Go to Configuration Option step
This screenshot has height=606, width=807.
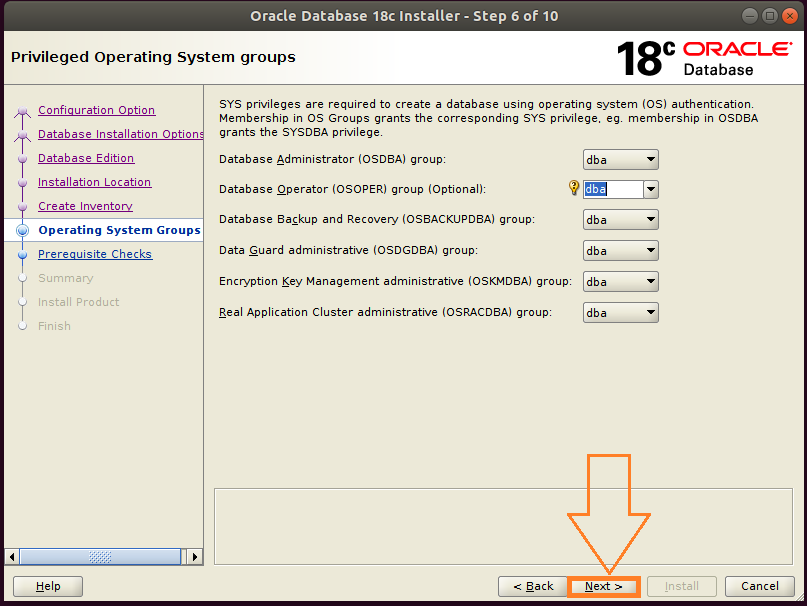coord(96,110)
